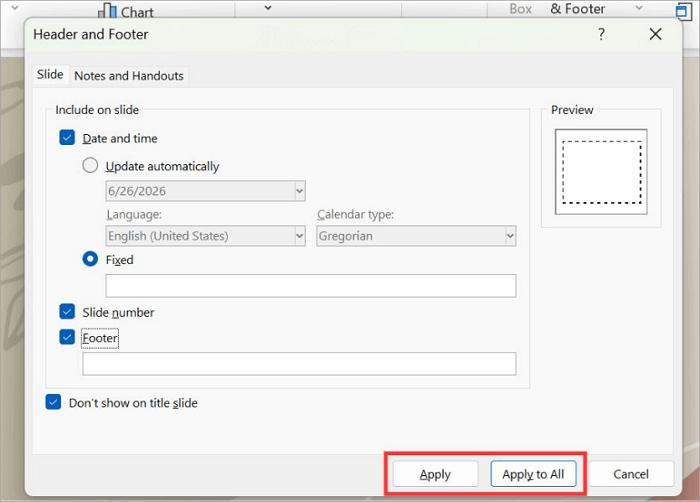Image resolution: width=700 pixels, height=502 pixels.
Task: Click the & Footer ribbon button
Action: pos(578,9)
